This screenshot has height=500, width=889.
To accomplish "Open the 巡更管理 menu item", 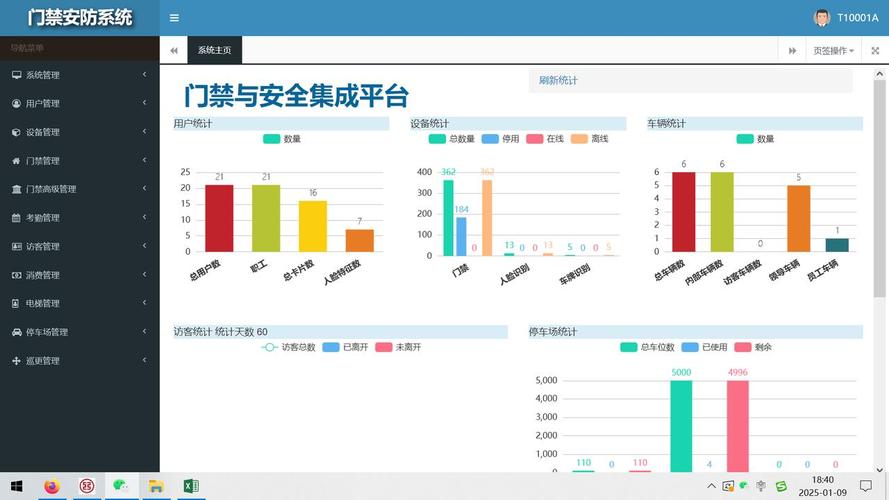I will [79, 361].
